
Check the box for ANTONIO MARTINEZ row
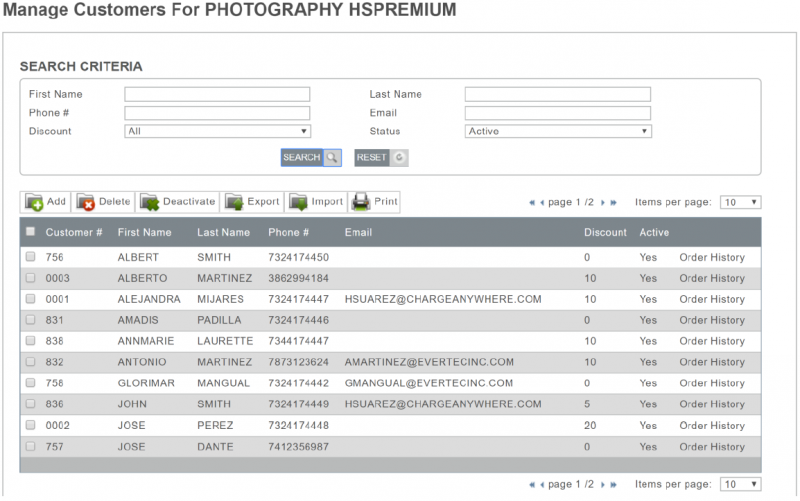click(31, 362)
